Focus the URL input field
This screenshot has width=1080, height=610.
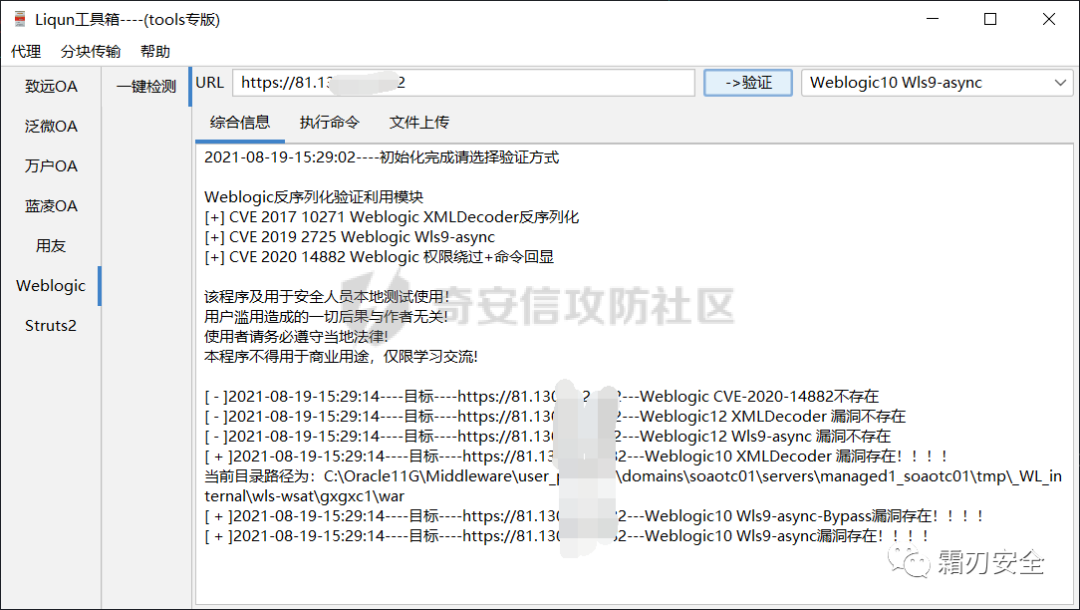point(464,83)
